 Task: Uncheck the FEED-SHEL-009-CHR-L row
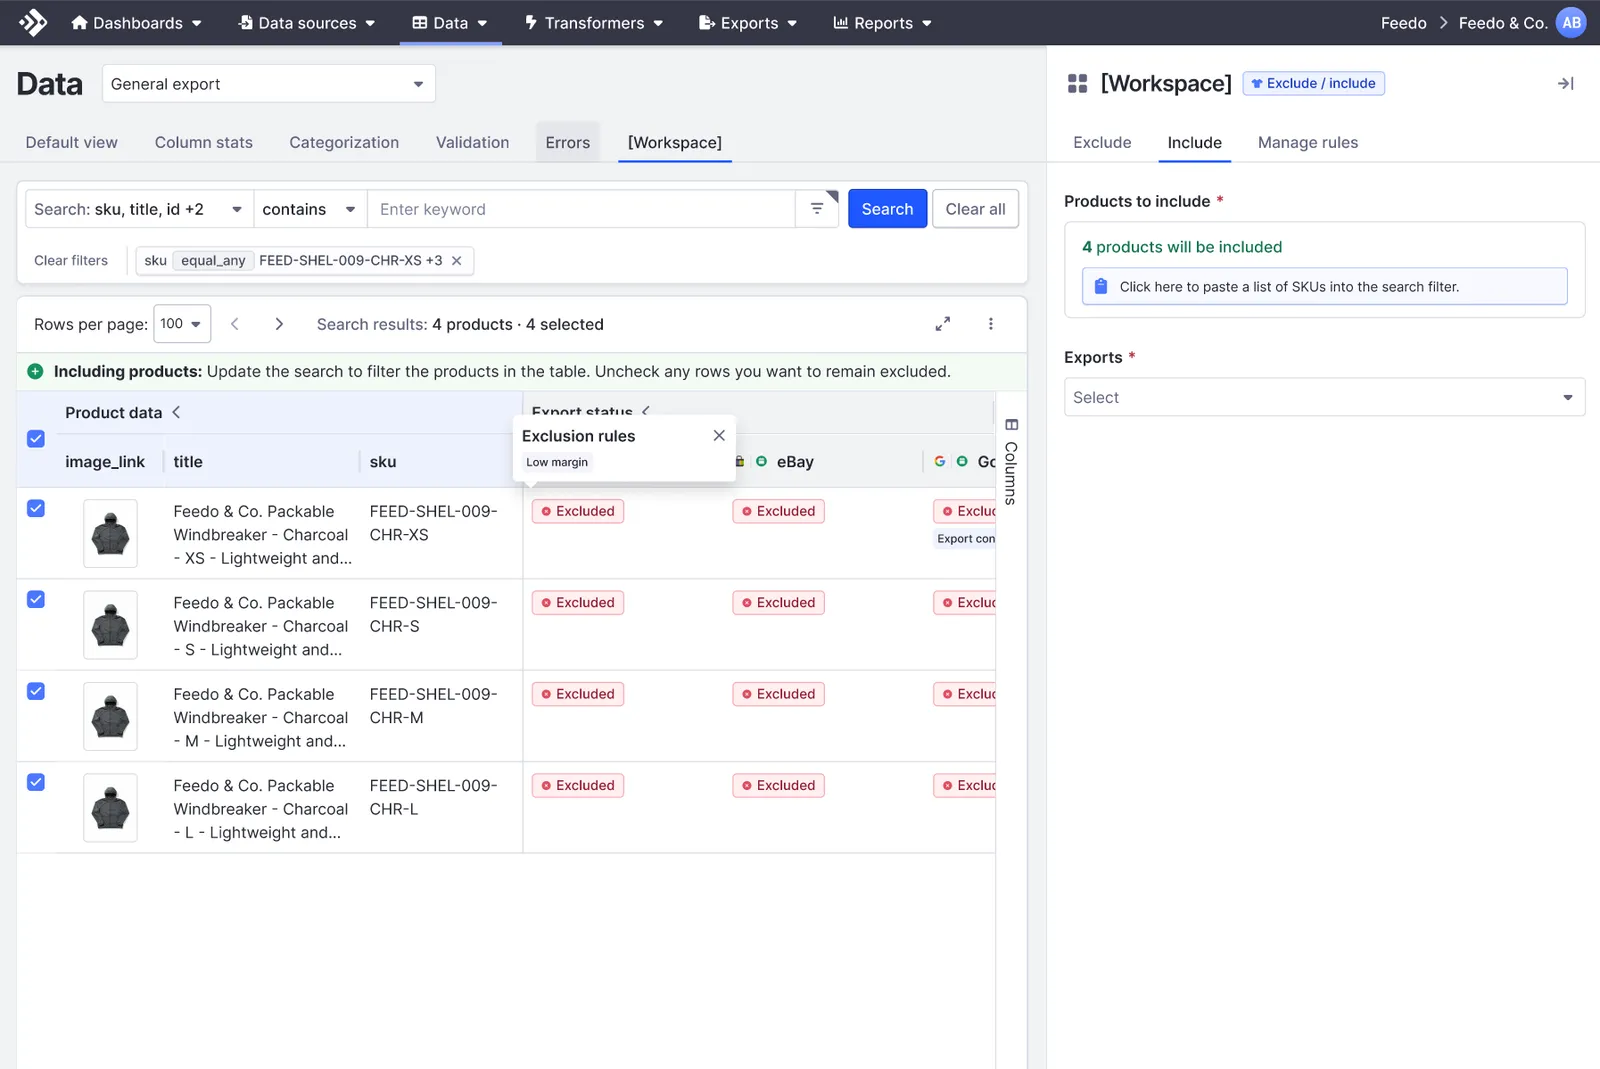(36, 783)
